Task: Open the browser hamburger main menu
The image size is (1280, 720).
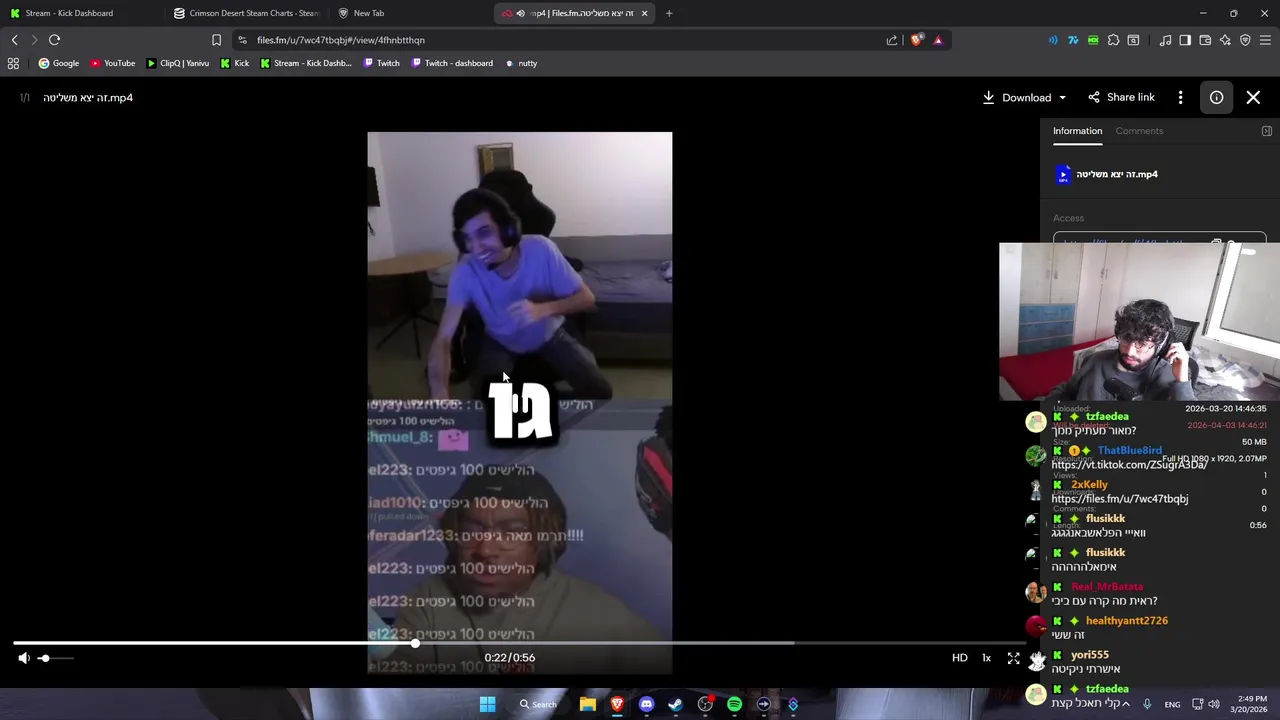Action: [1265, 40]
